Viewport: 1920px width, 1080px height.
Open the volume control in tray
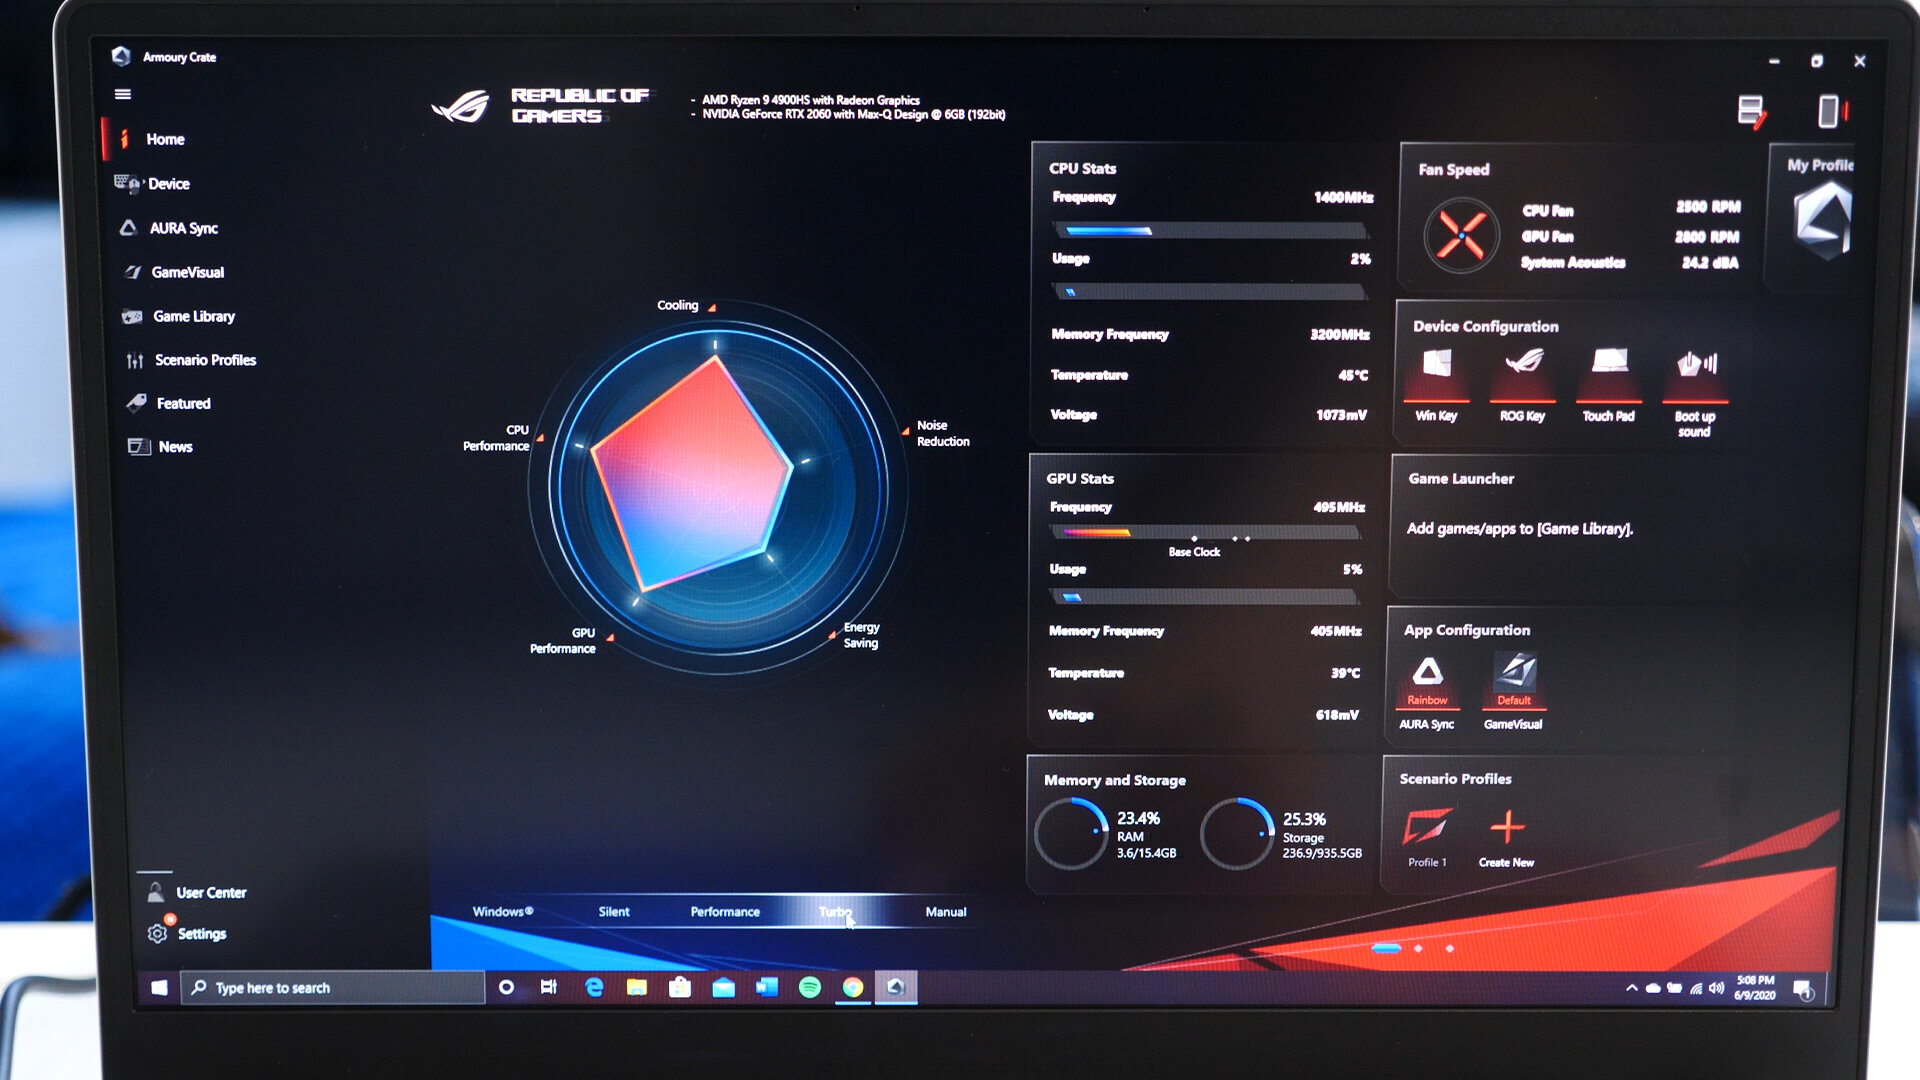tap(1717, 988)
